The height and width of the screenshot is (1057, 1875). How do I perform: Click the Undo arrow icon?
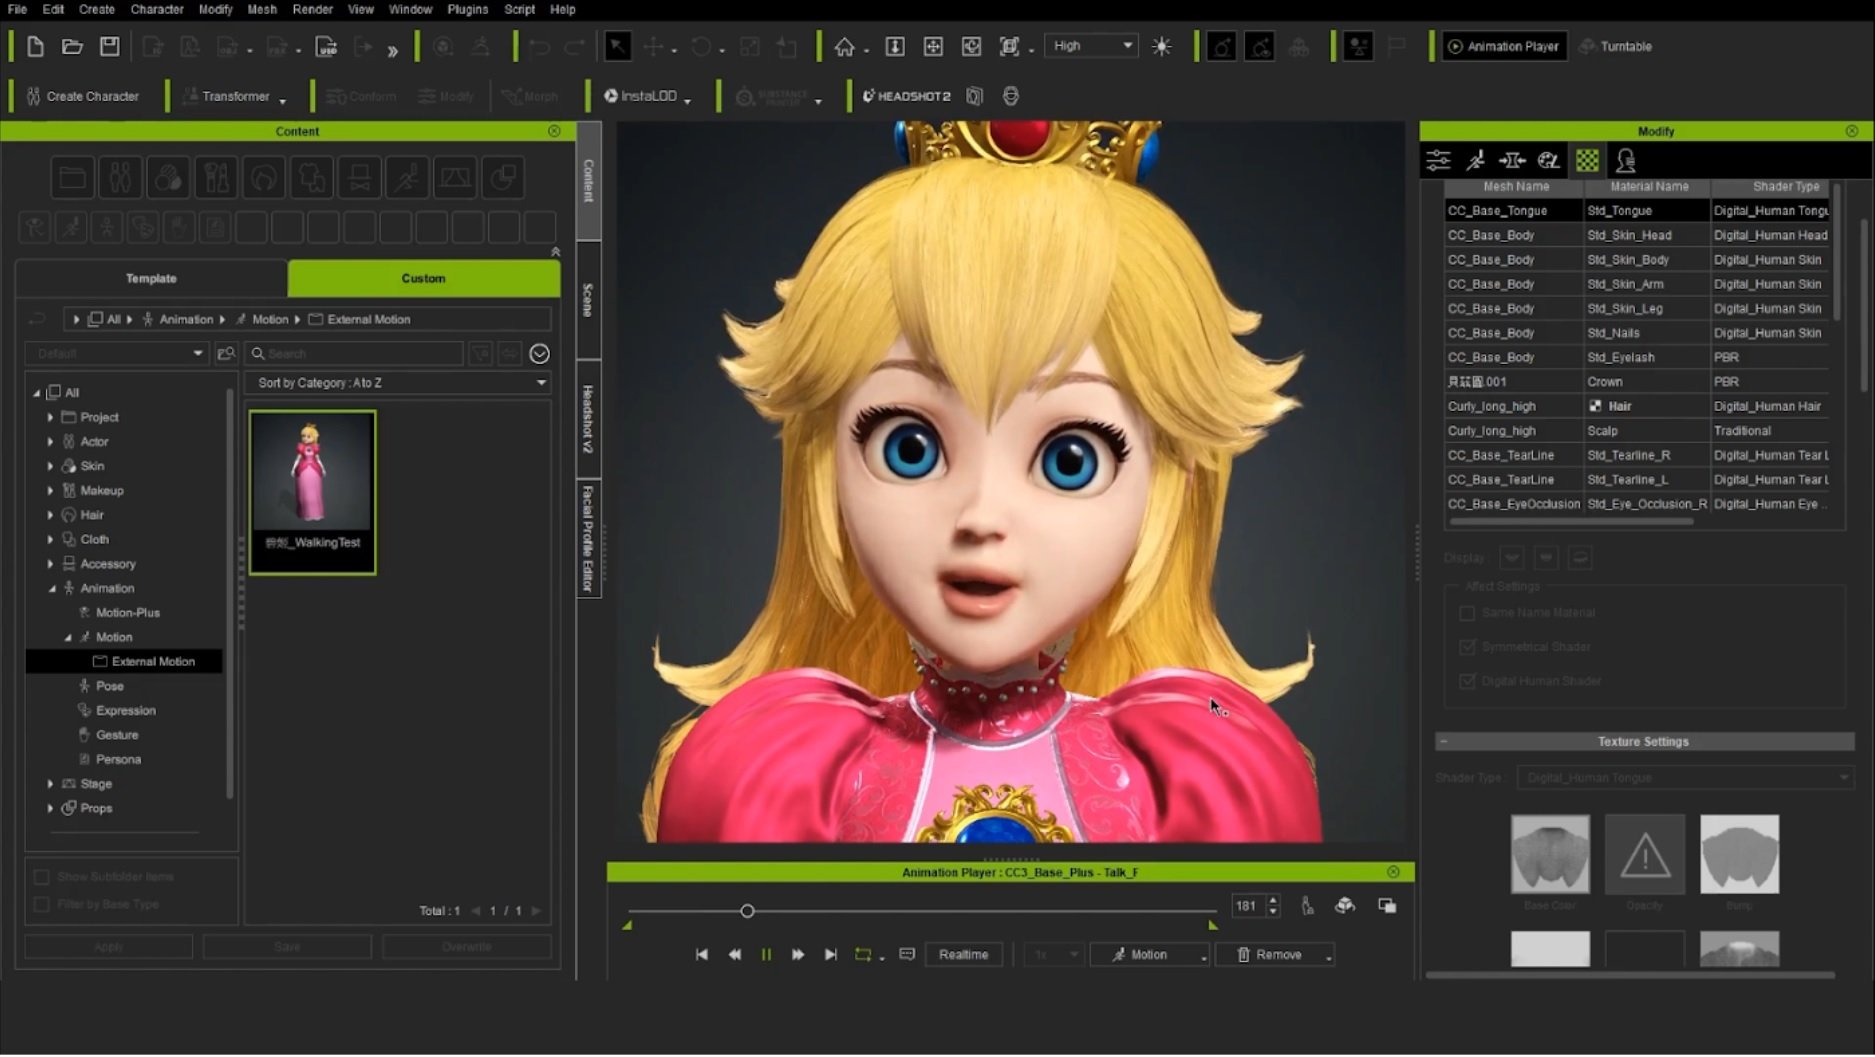539,46
